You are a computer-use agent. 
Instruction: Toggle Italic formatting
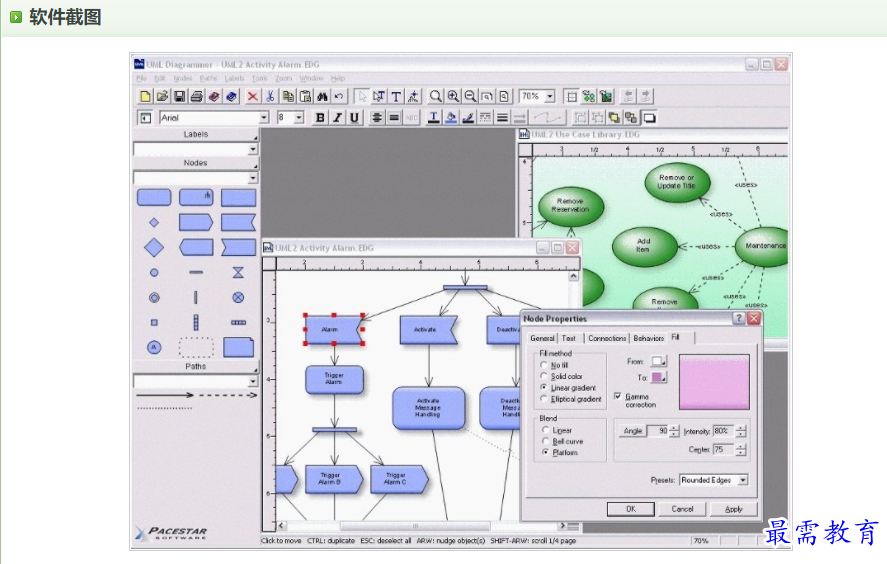click(x=337, y=118)
